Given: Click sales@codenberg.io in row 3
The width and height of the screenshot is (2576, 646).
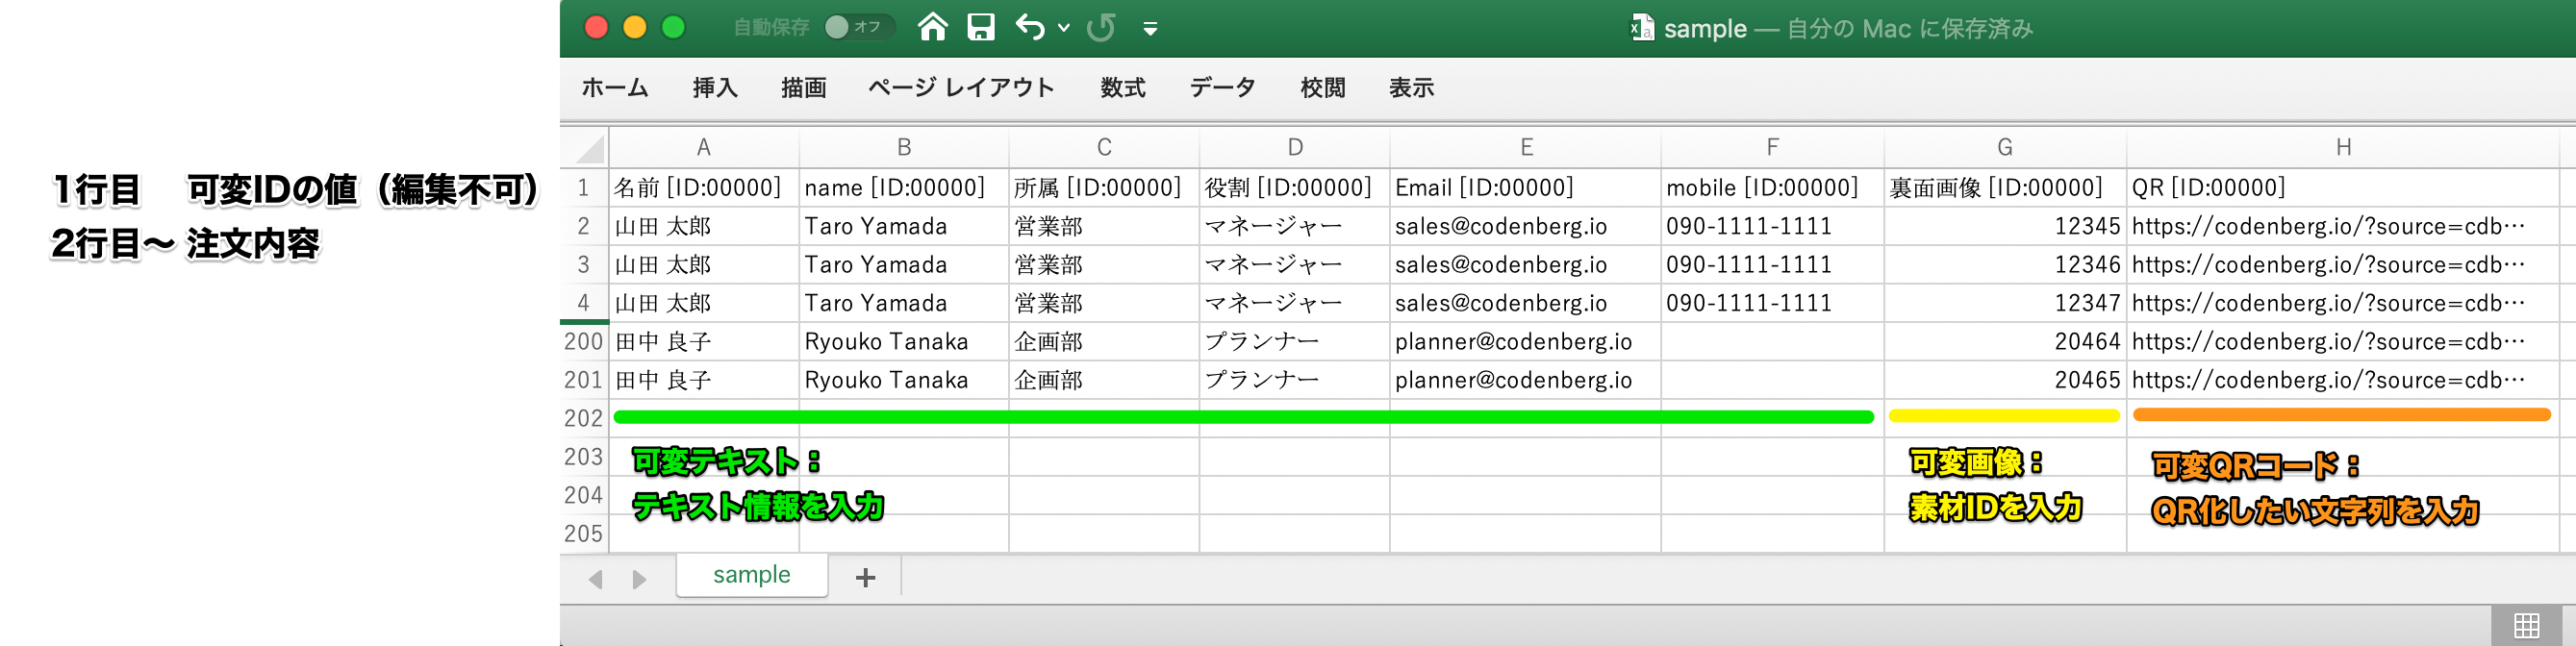Looking at the screenshot, I should pyautogui.click(x=1526, y=265).
